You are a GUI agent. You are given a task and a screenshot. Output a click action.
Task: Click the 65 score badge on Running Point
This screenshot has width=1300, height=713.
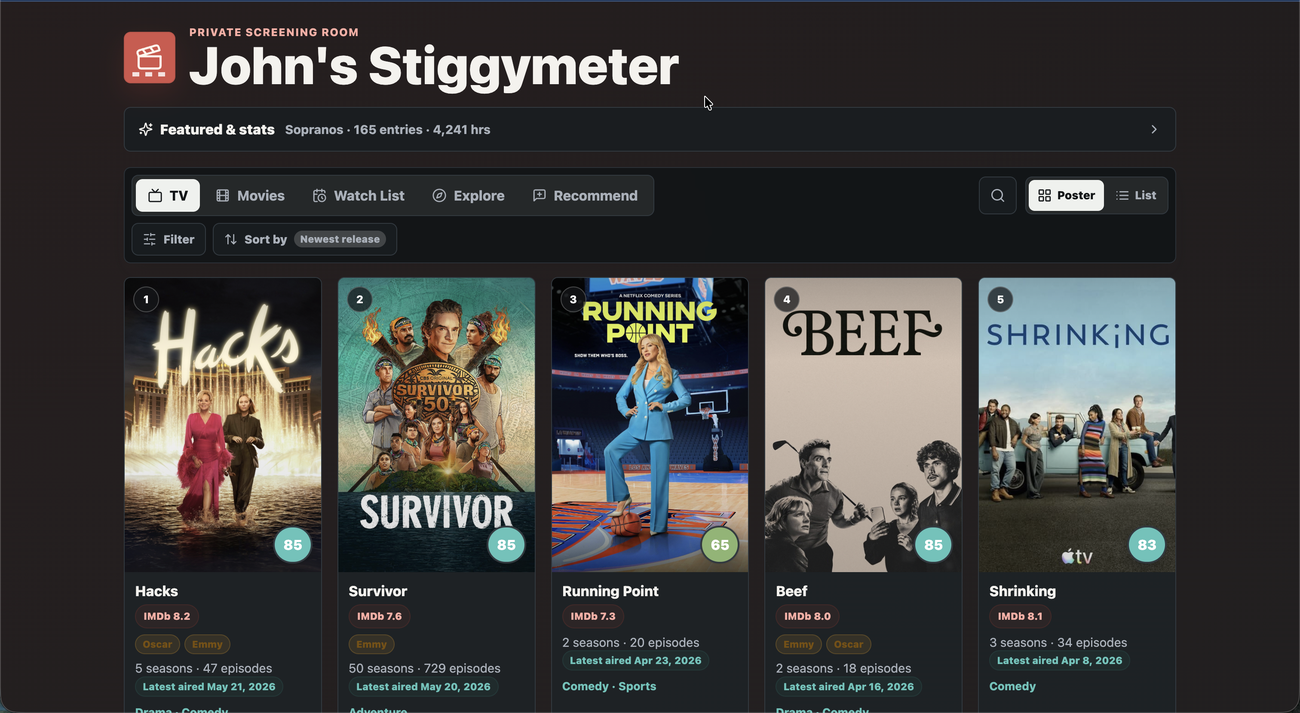pos(720,545)
